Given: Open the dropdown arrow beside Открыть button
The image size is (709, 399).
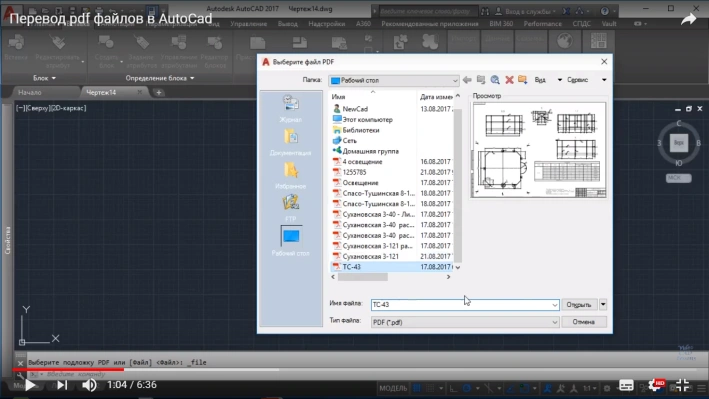Looking at the screenshot, I should pyautogui.click(x=603, y=304).
